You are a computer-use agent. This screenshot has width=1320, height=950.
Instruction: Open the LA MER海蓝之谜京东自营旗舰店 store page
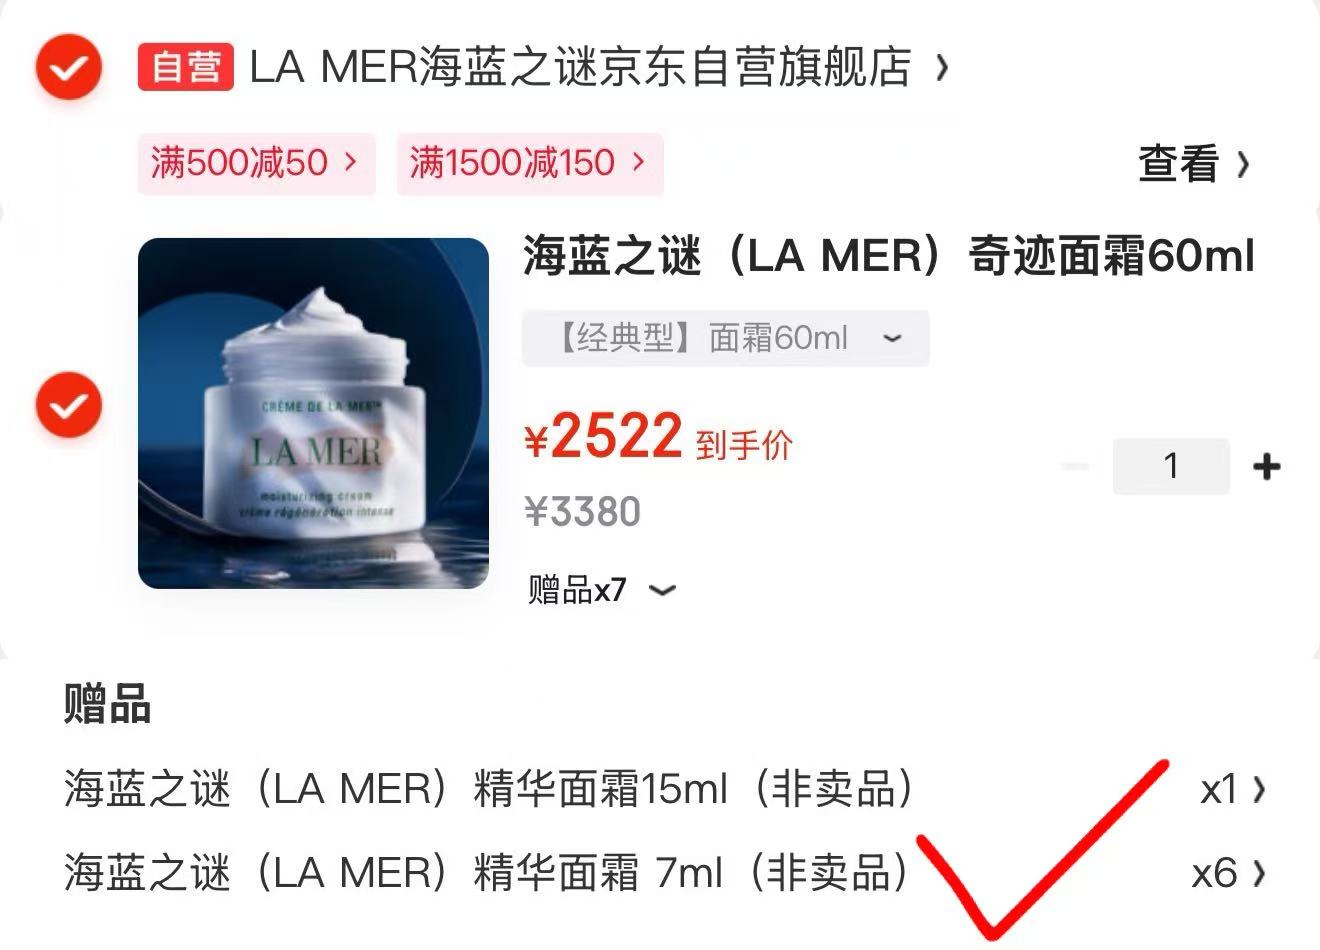(580, 68)
